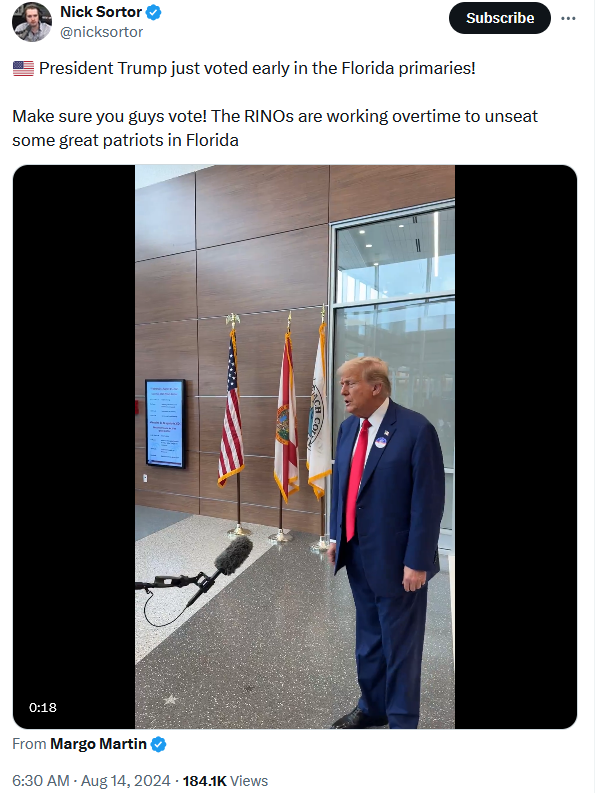The image size is (595, 793).
Task: View the 184.1K Views count details
Action: [225, 781]
